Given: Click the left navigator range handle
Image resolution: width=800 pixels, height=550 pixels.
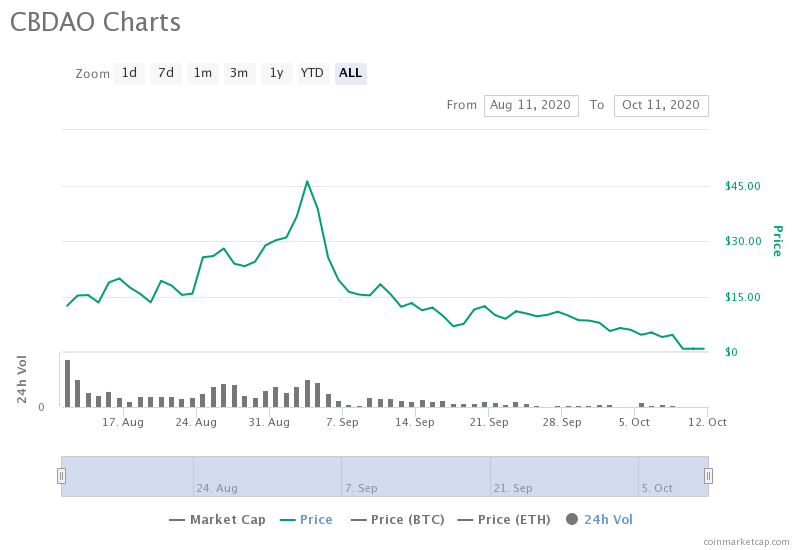Looking at the screenshot, I should tap(61, 476).
